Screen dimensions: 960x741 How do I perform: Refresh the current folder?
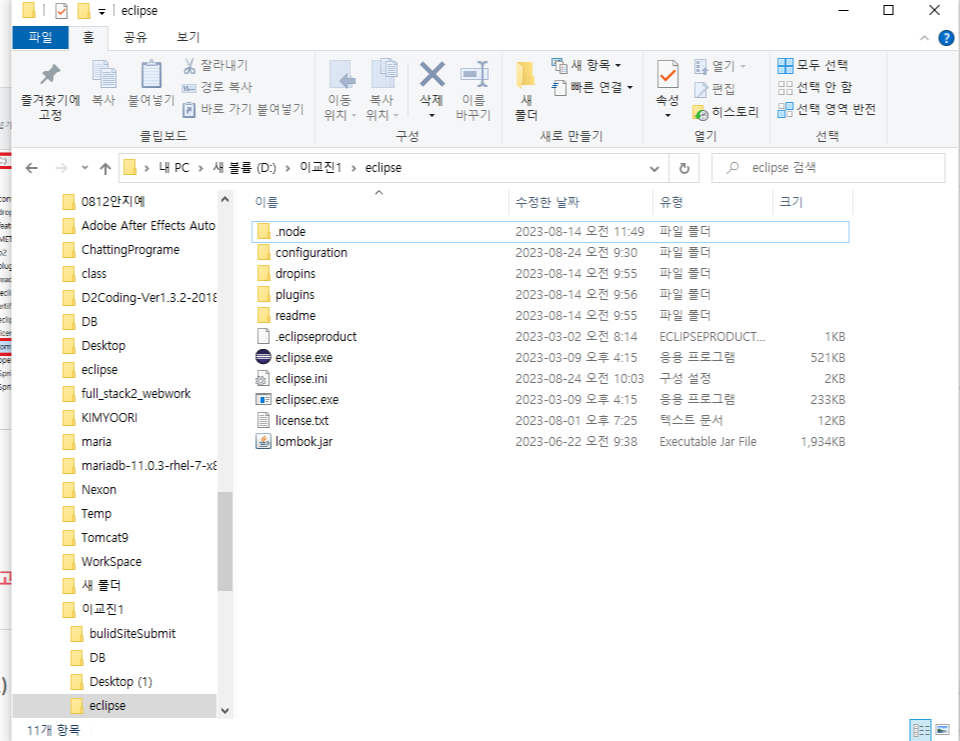(684, 168)
